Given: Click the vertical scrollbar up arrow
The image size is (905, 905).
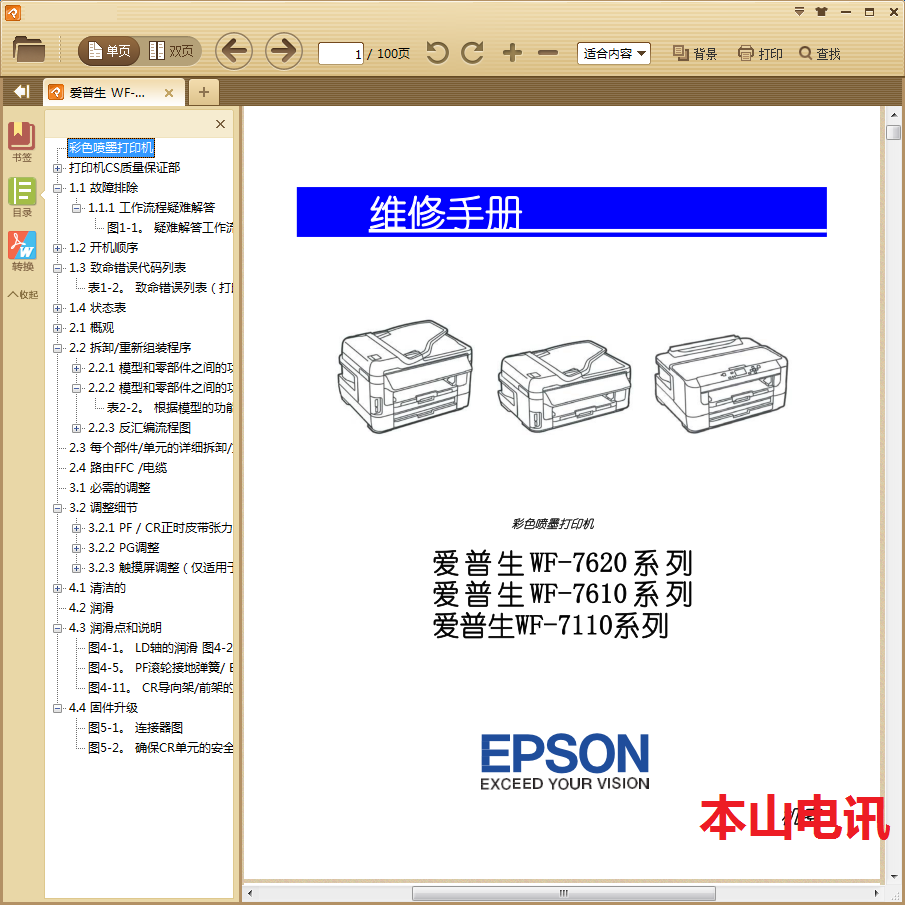Looking at the screenshot, I should click(893, 115).
